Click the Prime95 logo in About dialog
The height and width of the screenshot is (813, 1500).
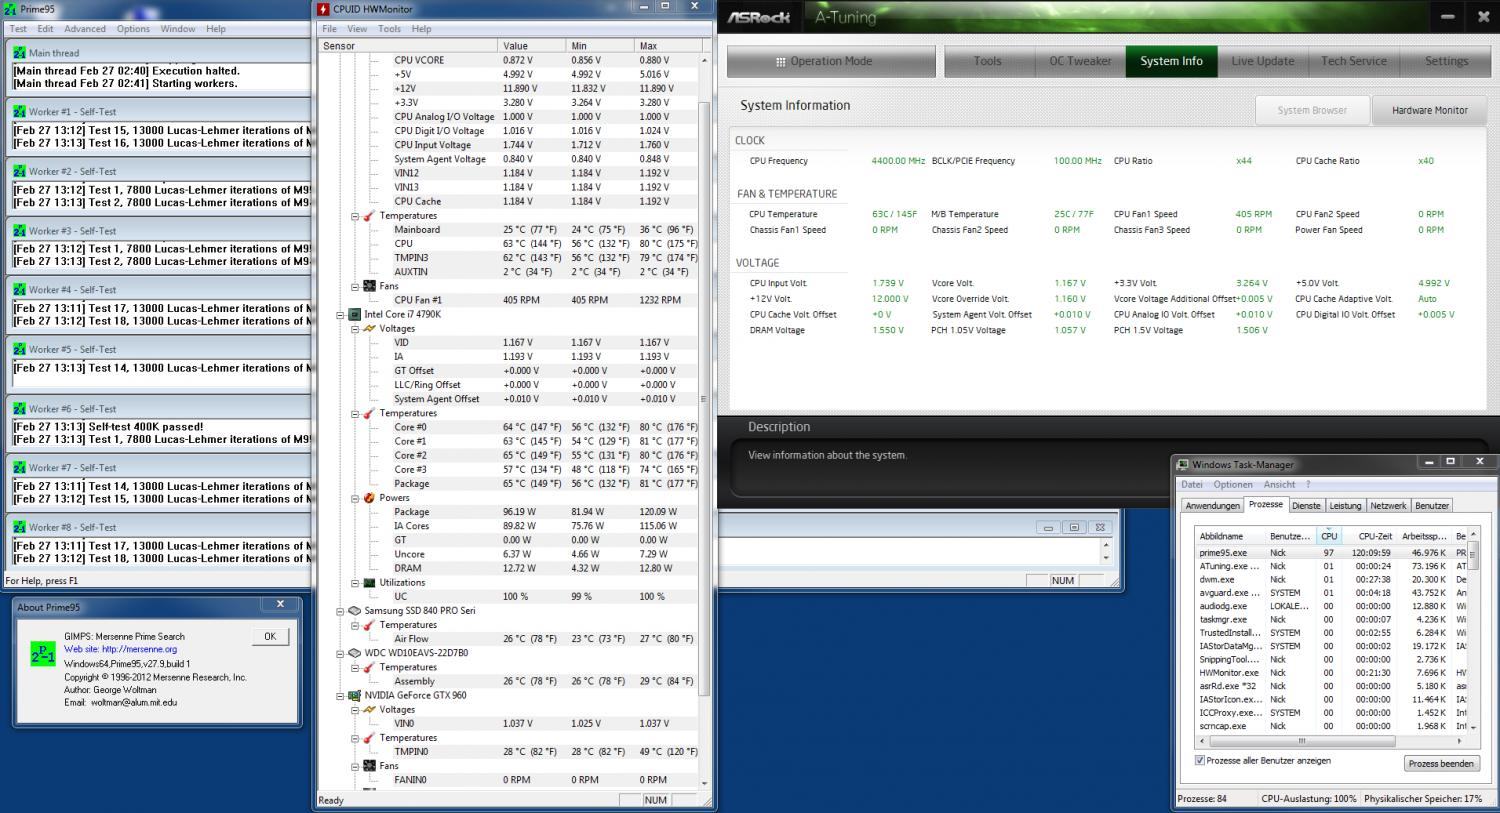(43, 653)
